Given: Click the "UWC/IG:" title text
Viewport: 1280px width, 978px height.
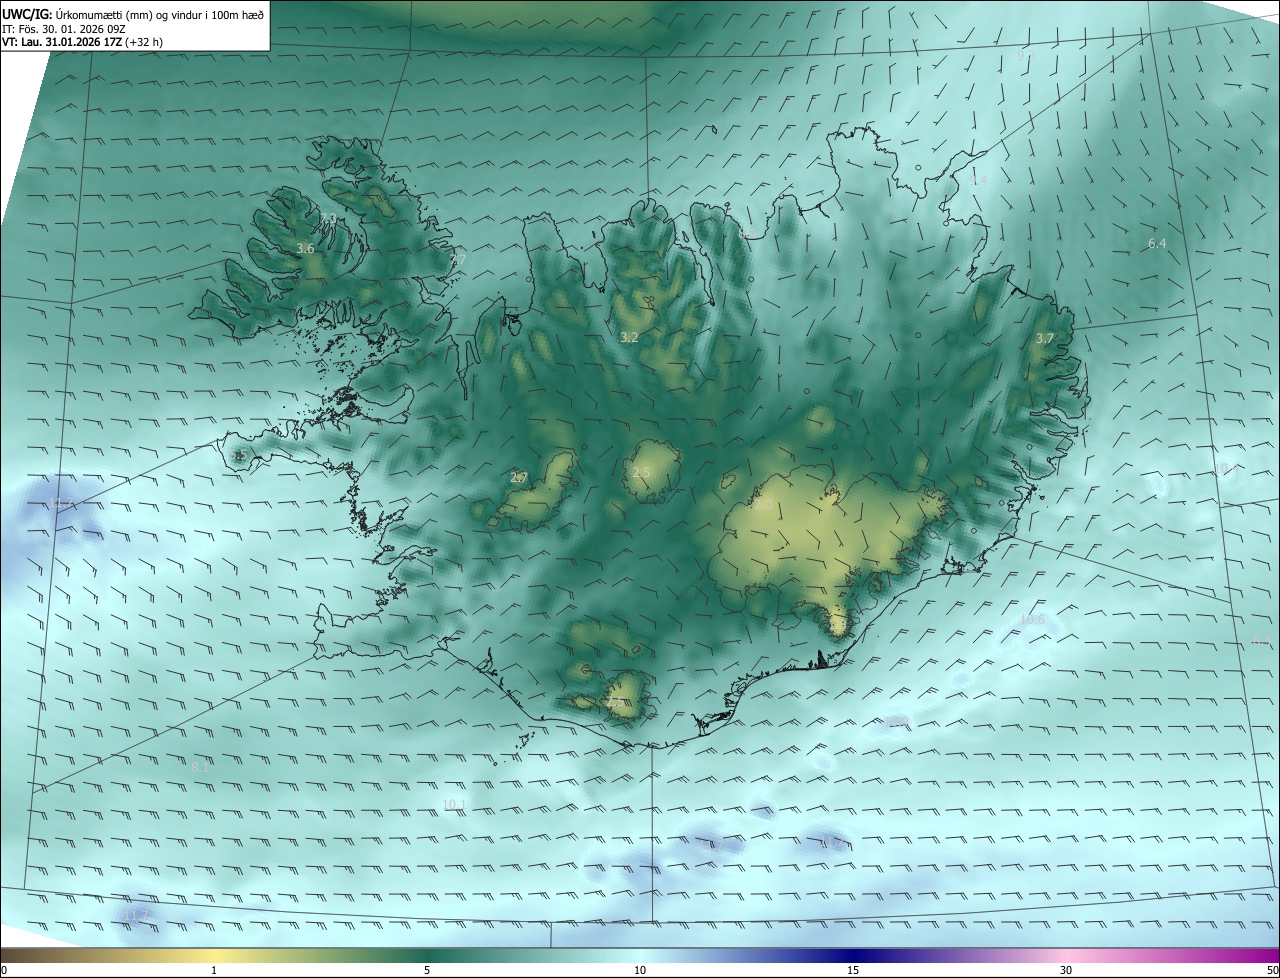Looking at the screenshot, I should 27,14.
